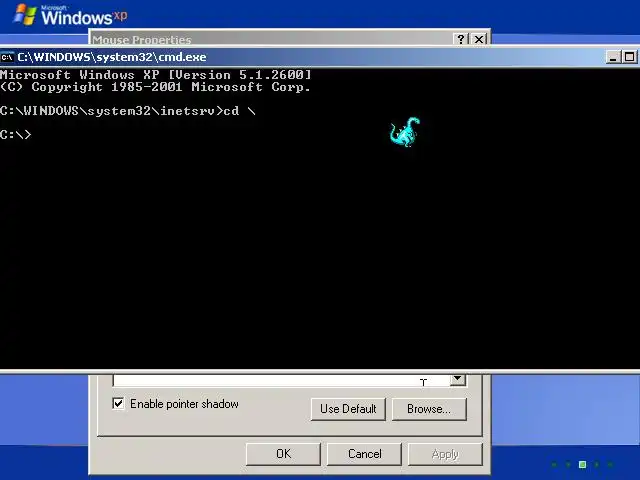Click Use Default button
Viewport: 640px width, 480px height.
[348, 409]
